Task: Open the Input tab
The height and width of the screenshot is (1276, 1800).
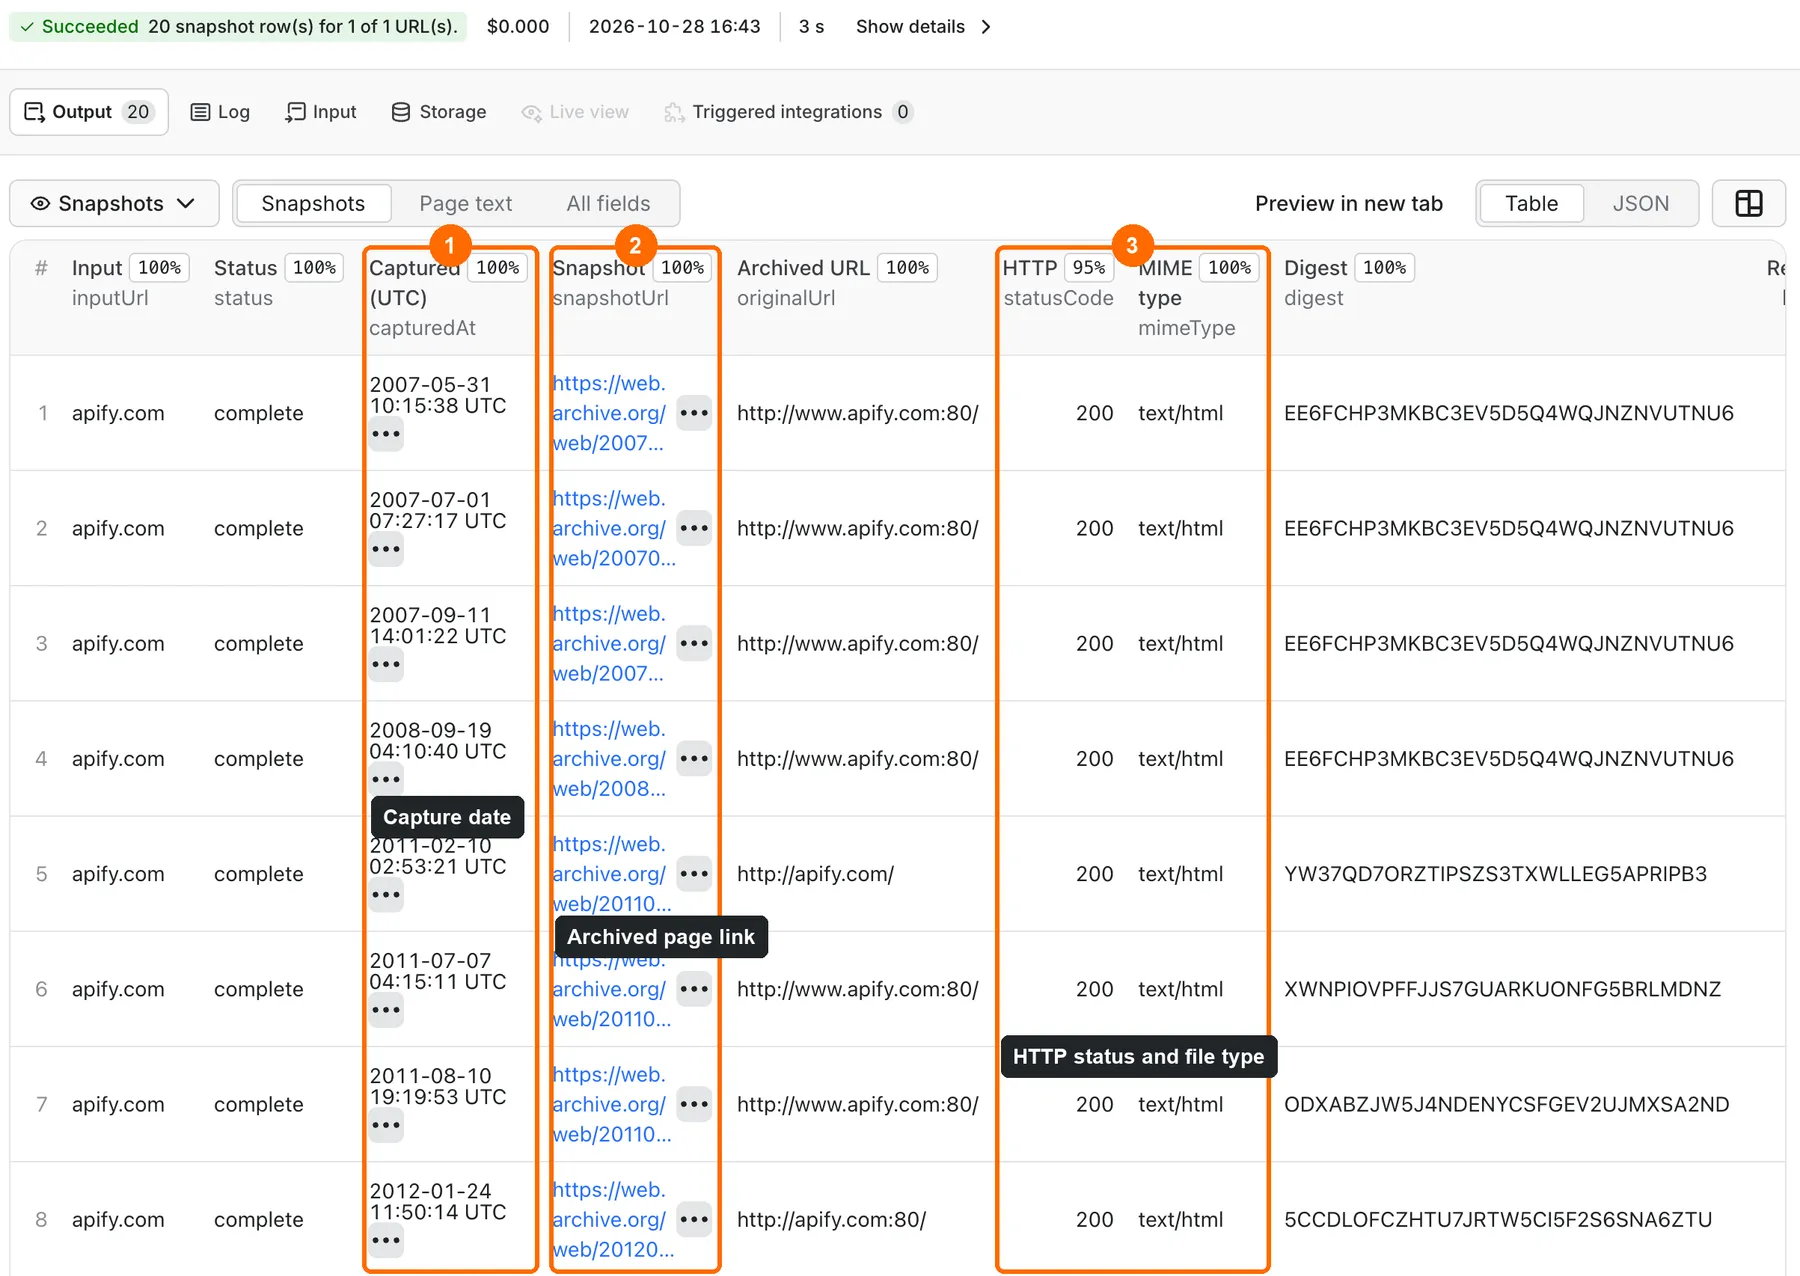Action: point(321,112)
